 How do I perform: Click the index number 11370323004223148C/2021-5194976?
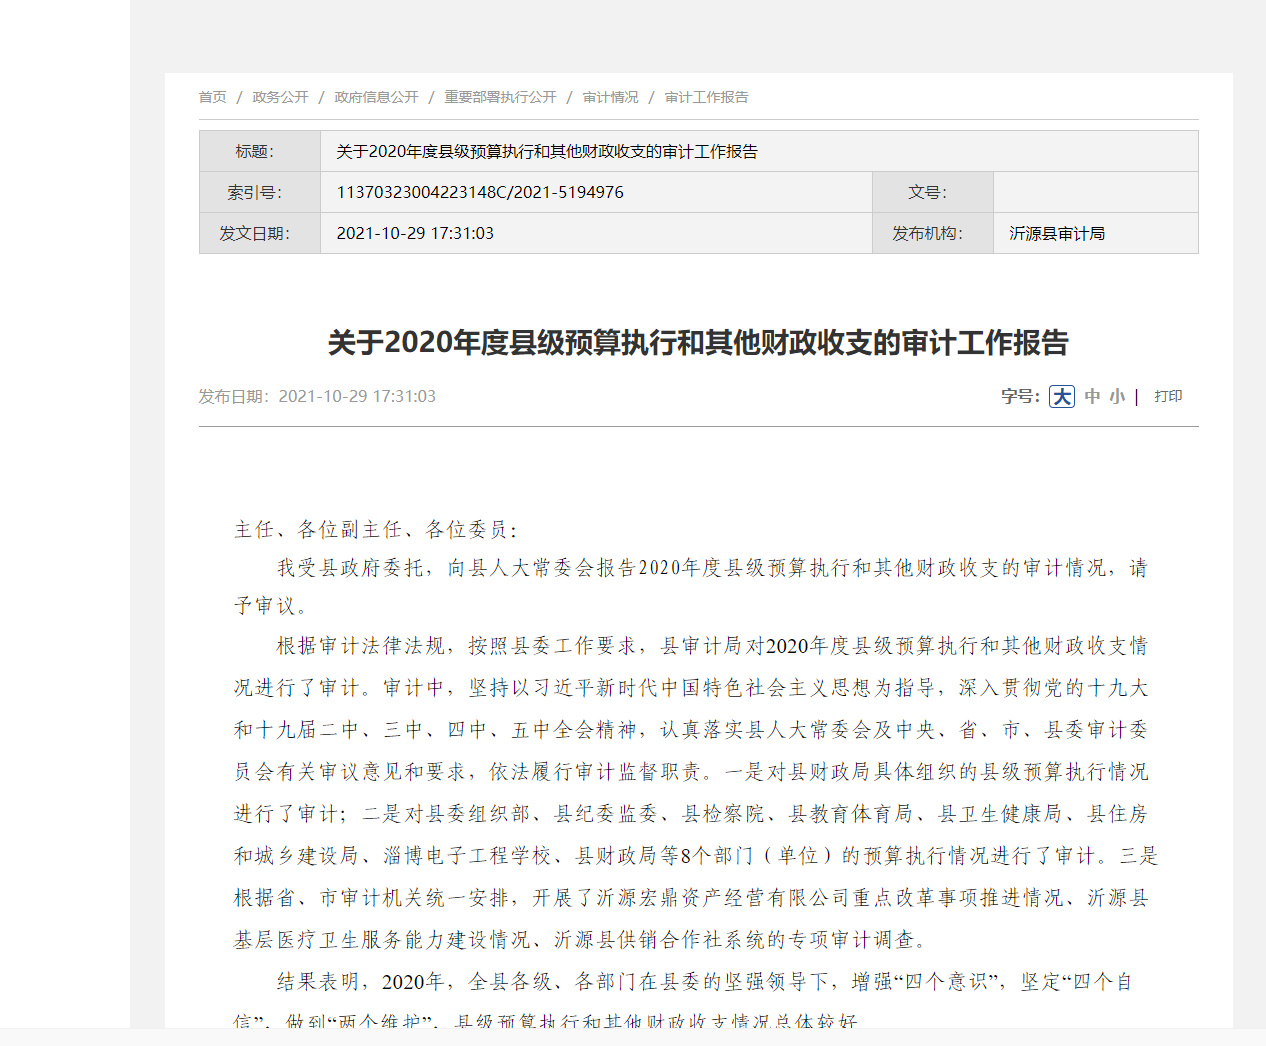(x=480, y=192)
